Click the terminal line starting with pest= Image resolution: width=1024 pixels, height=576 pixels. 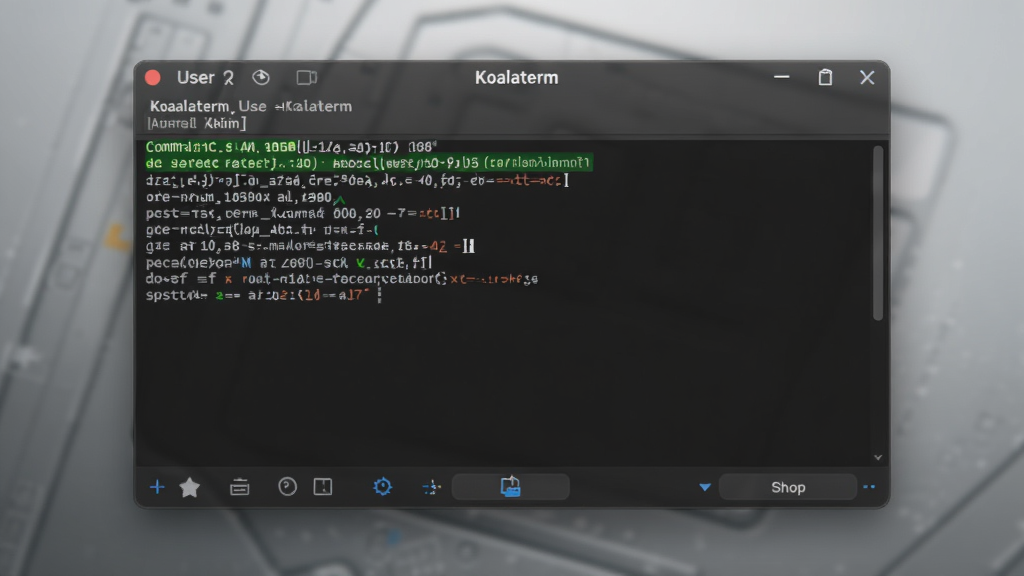pyautogui.click(x=303, y=213)
